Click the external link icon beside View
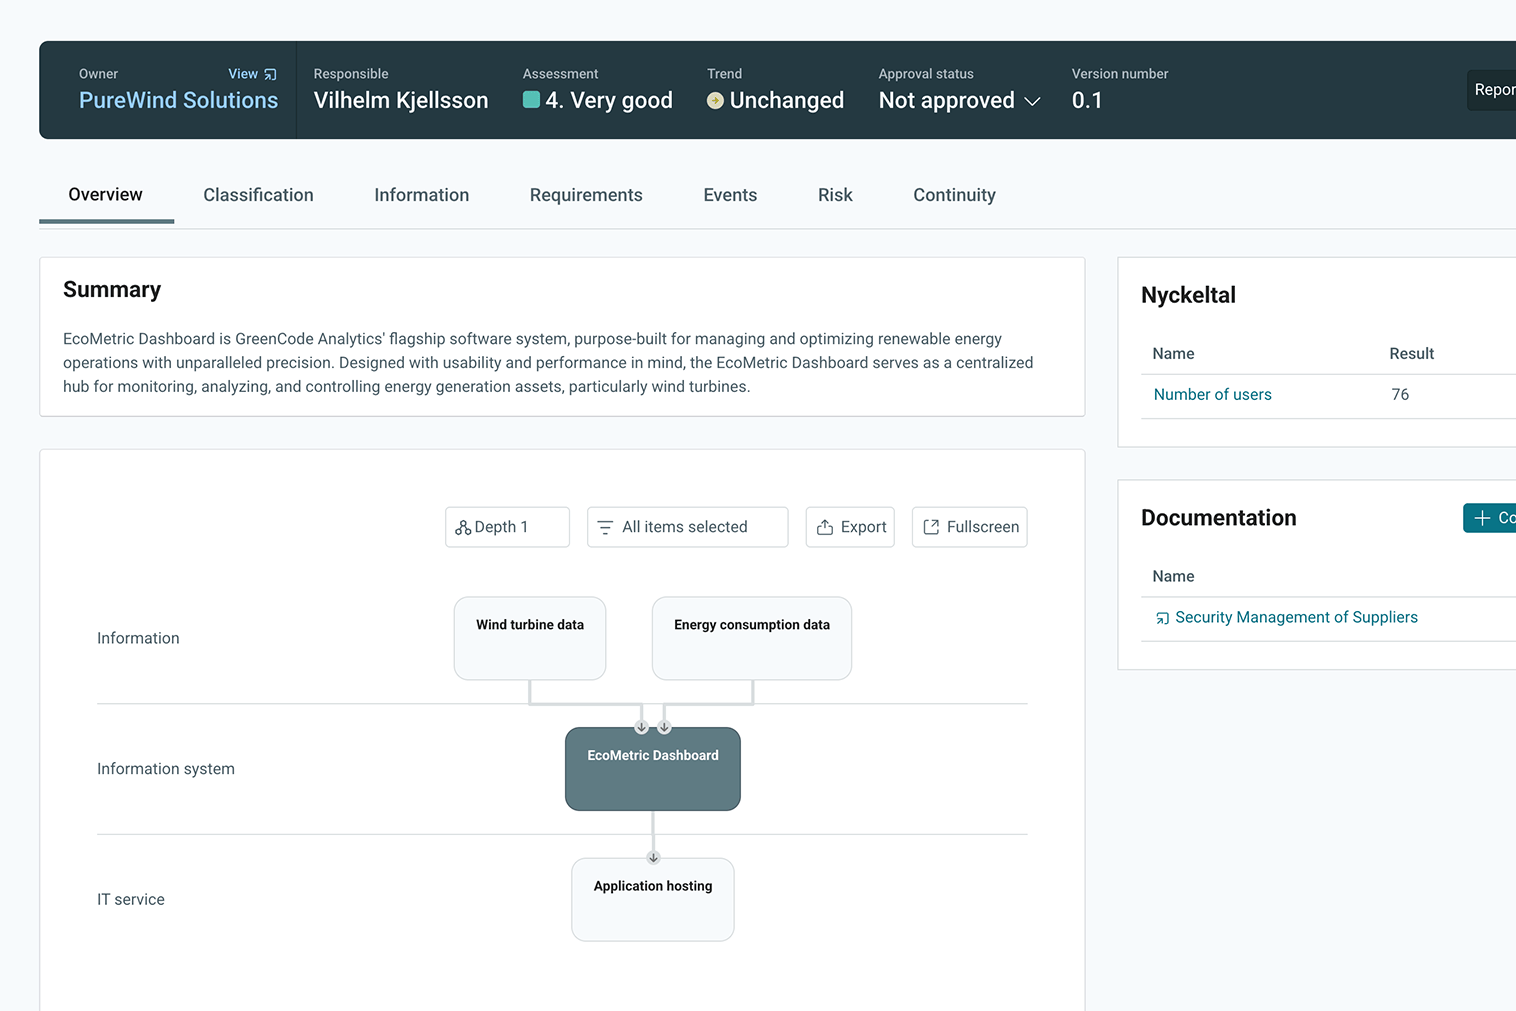Screen dimensions: 1516x1011 click(x=270, y=74)
